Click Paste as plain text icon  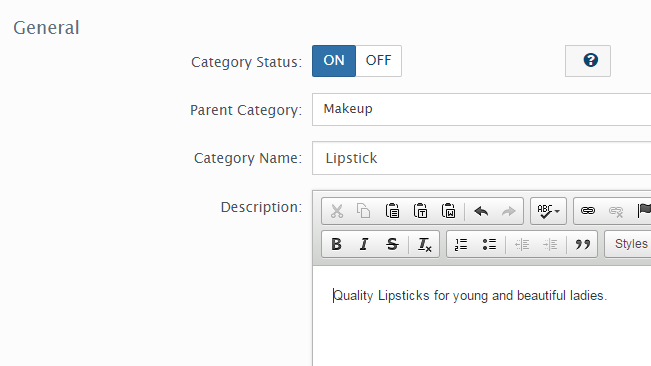[x=420, y=211]
